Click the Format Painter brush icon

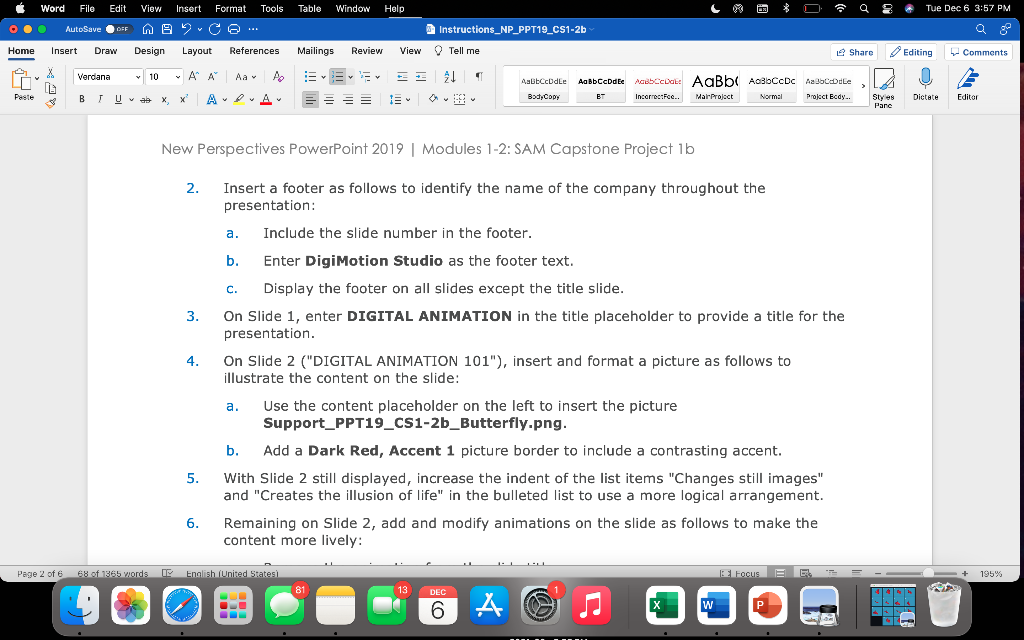tap(50, 103)
